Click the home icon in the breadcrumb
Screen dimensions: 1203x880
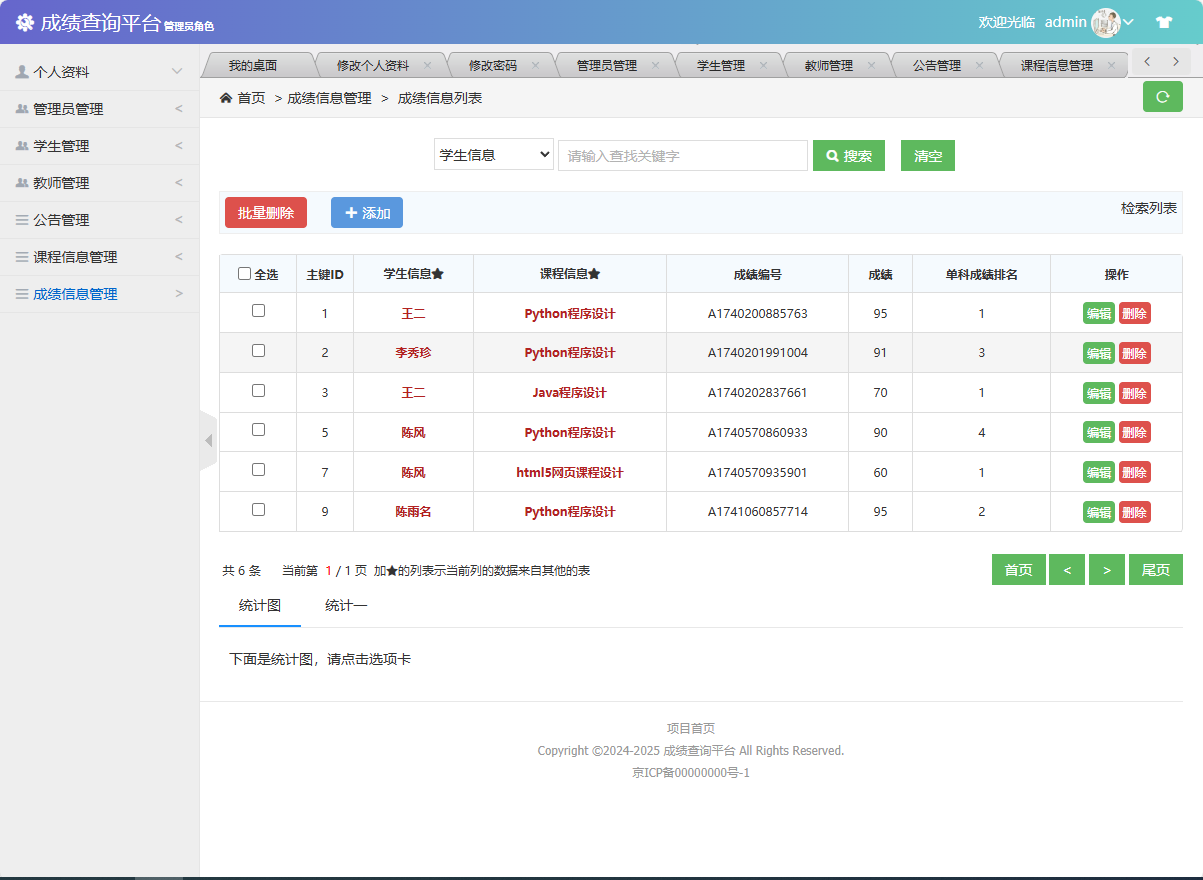click(226, 99)
